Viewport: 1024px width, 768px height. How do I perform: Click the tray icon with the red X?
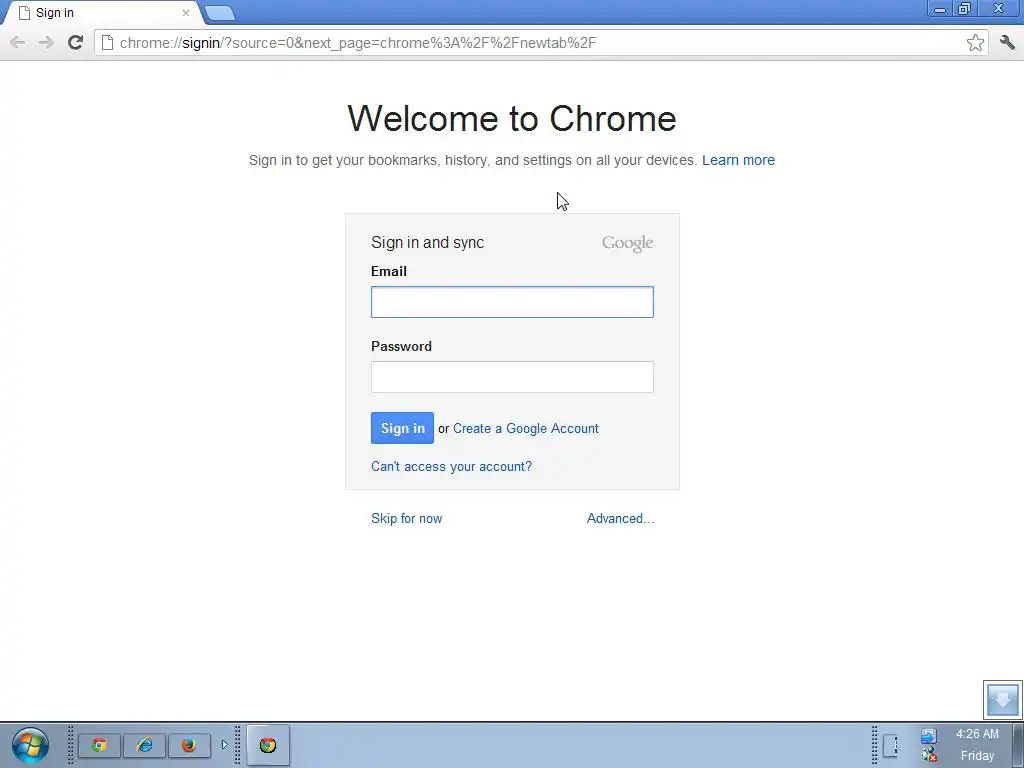point(929,755)
